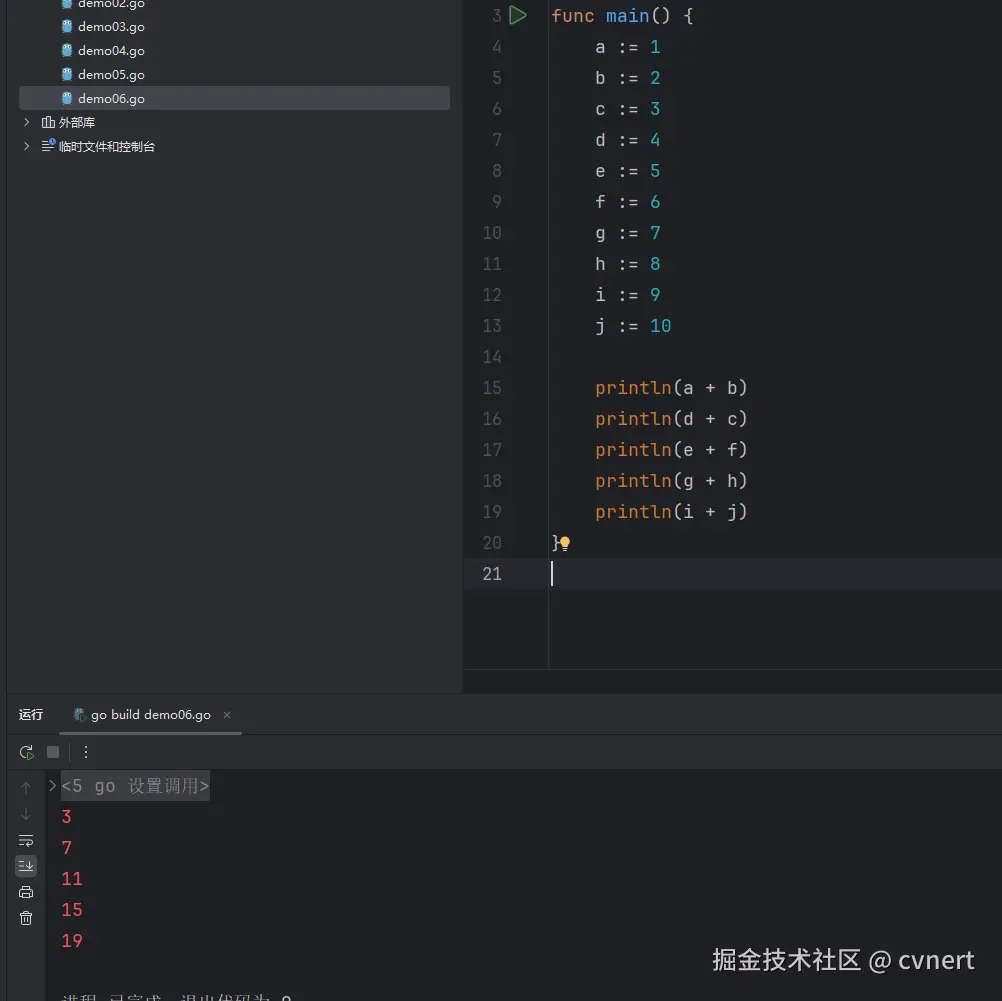Expand the 临时文件和控制台 tree node

tap(26, 146)
